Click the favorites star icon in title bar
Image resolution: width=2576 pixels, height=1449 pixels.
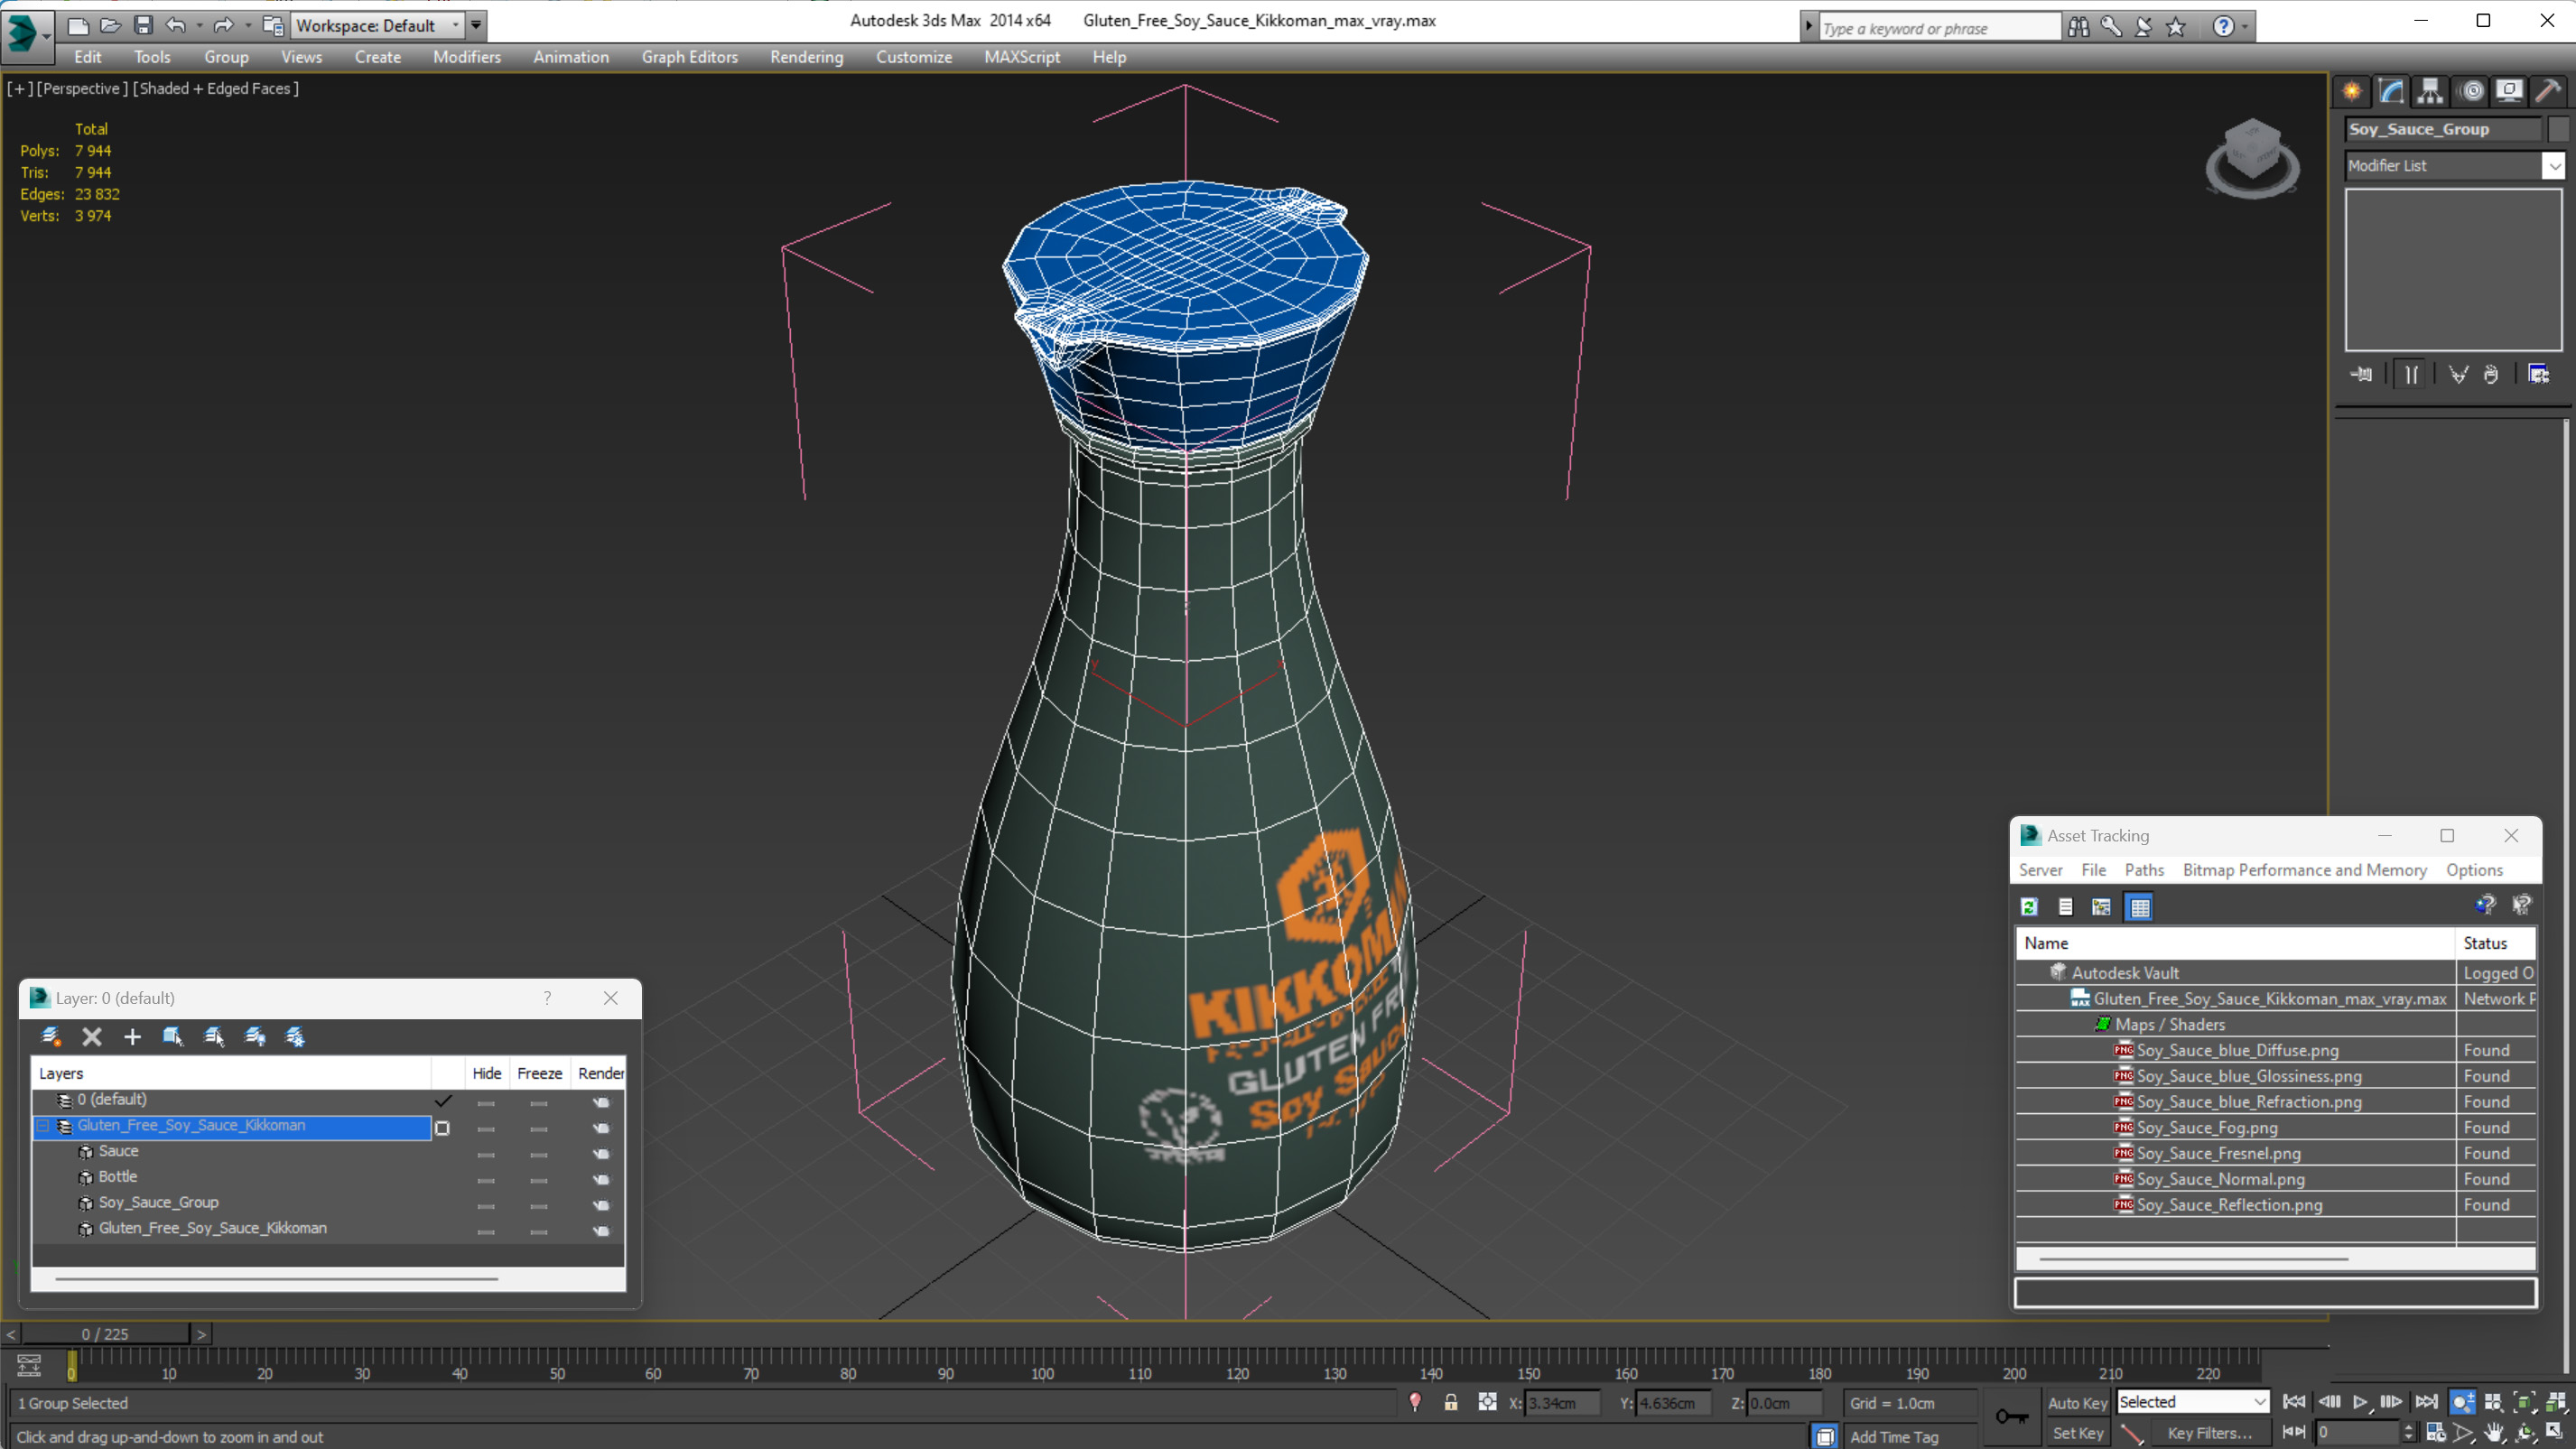point(2176,27)
